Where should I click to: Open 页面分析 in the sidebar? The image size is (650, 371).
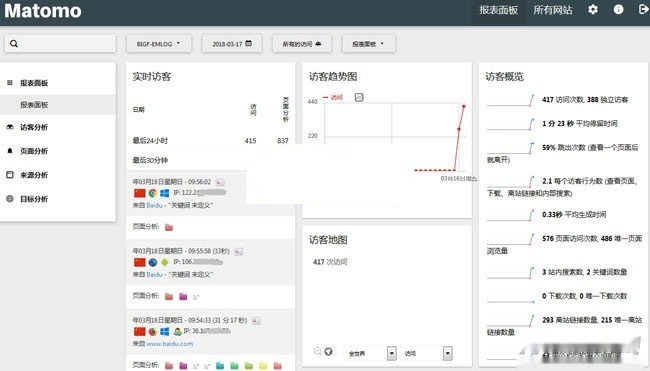(34, 151)
